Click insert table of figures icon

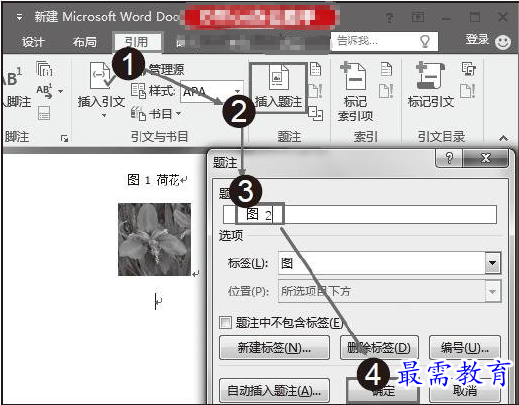click(315, 69)
